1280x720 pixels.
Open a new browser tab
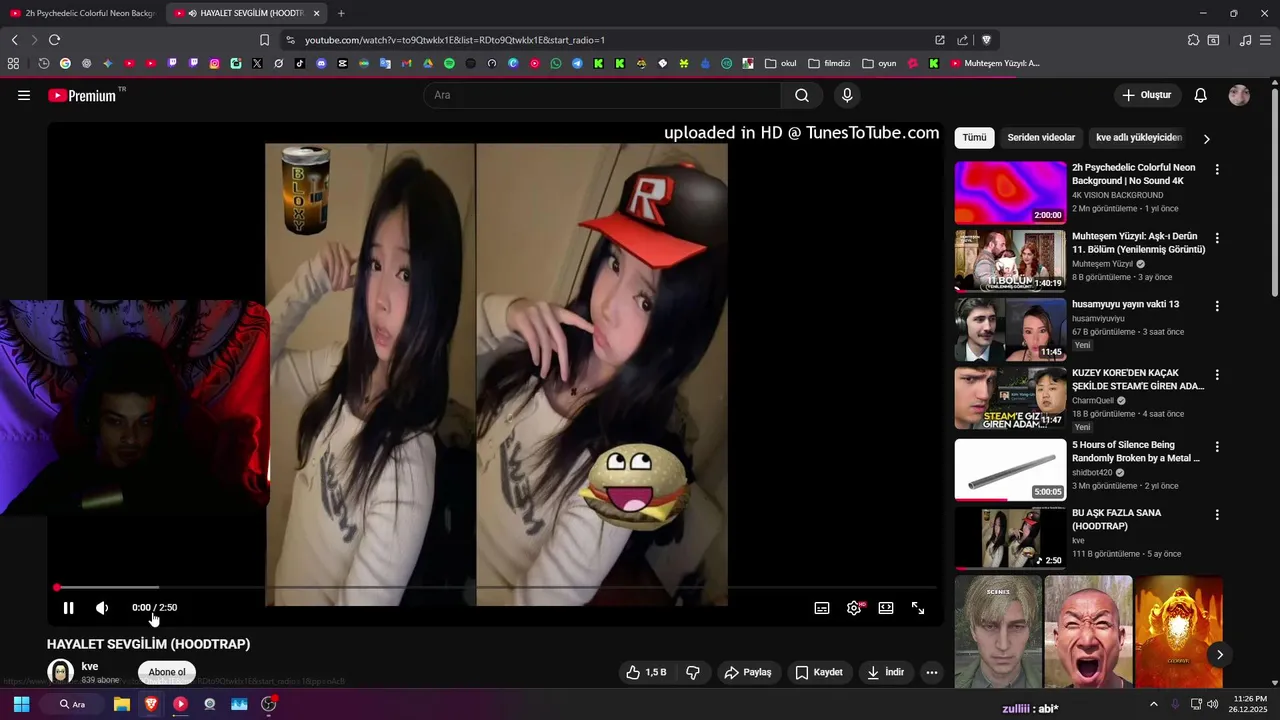pyautogui.click(x=341, y=13)
